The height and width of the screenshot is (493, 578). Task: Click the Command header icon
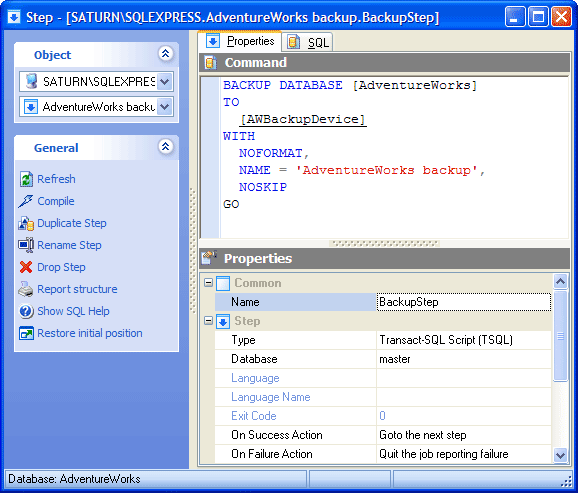[210, 63]
